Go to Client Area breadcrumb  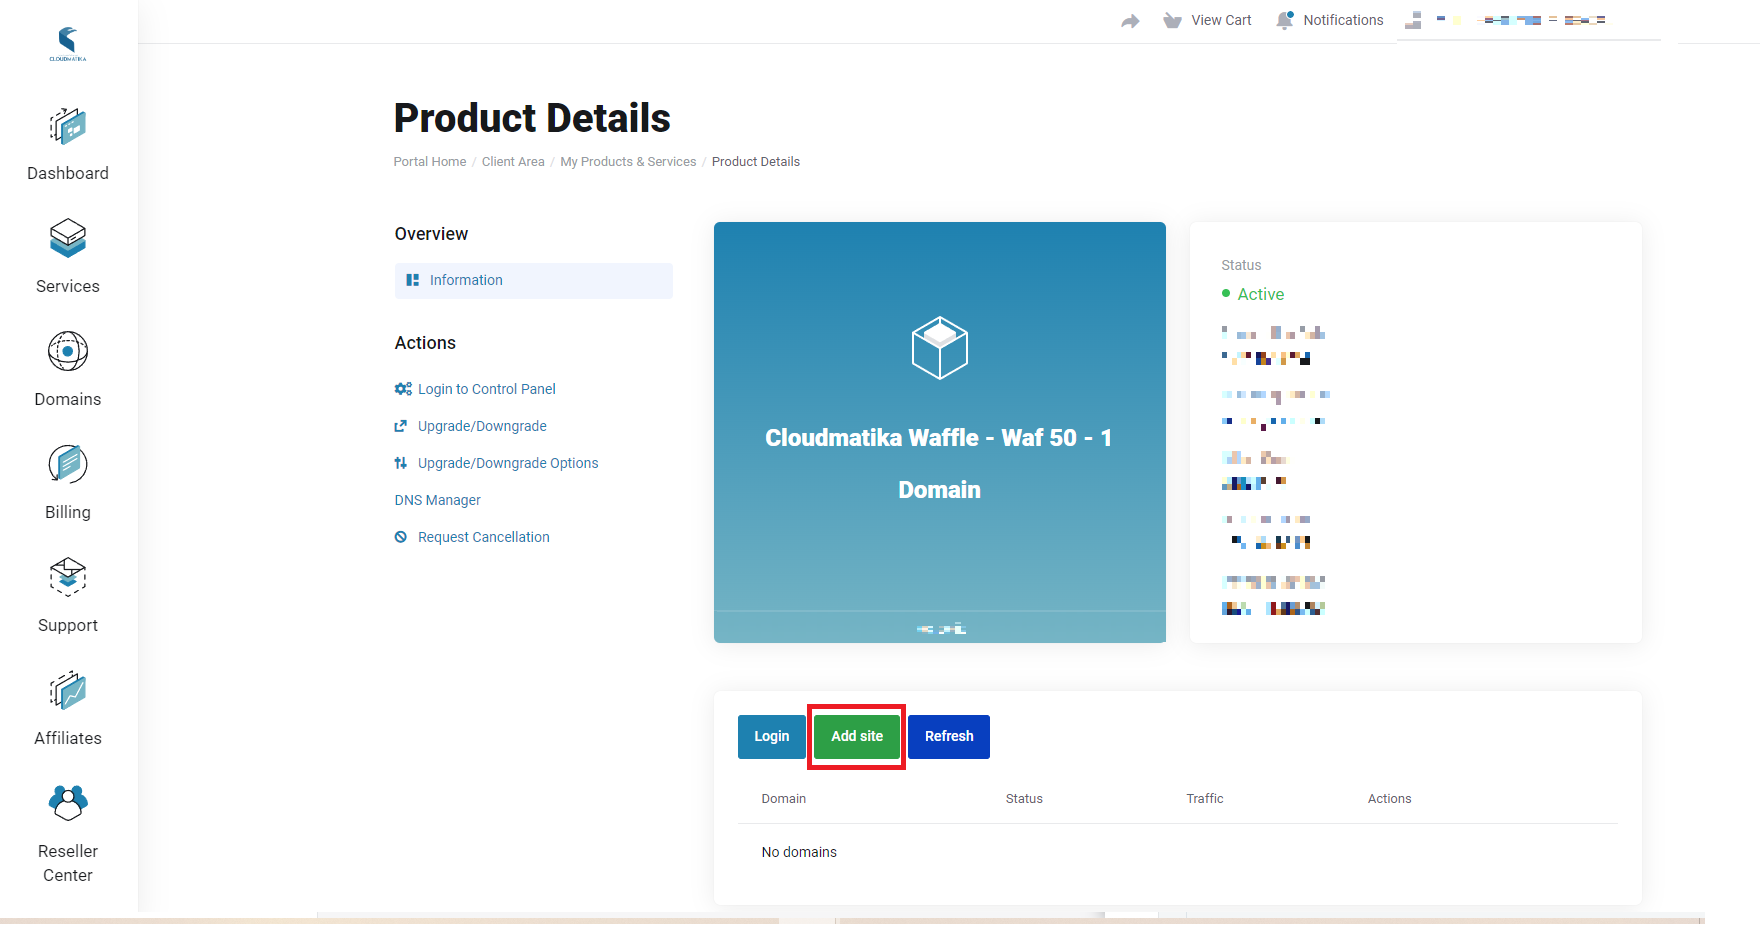tap(513, 162)
